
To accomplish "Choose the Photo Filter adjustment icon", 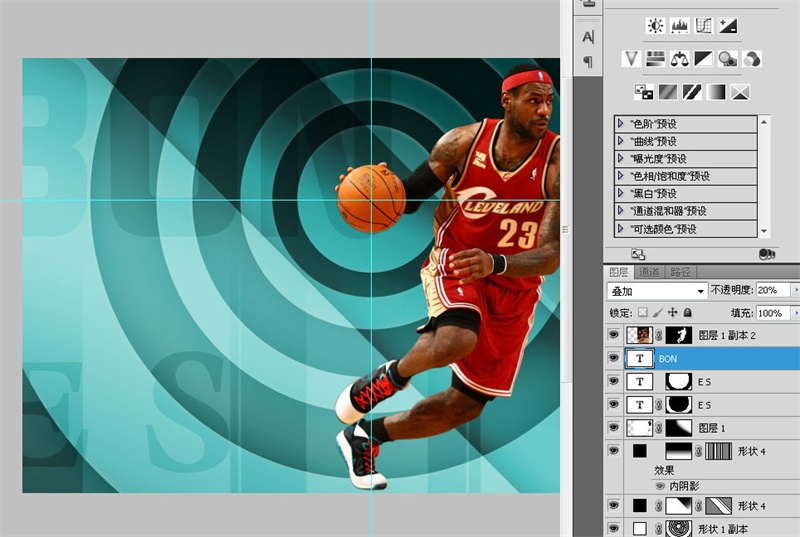I will (727, 59).
